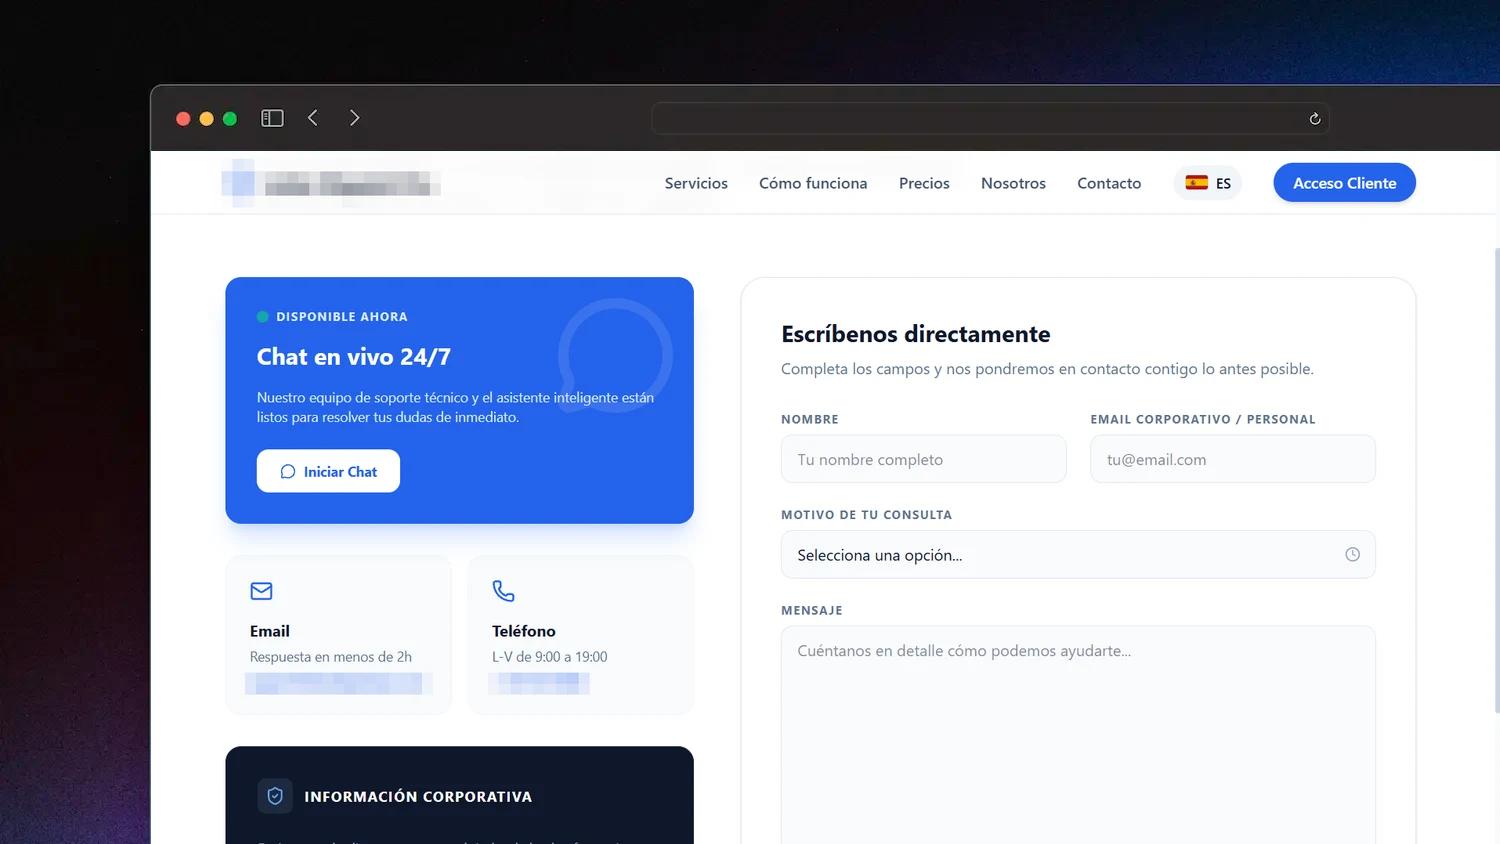Toggle the browser sidebar icon
Screen dimensions: 1500x844
click(x=272, y=118)
